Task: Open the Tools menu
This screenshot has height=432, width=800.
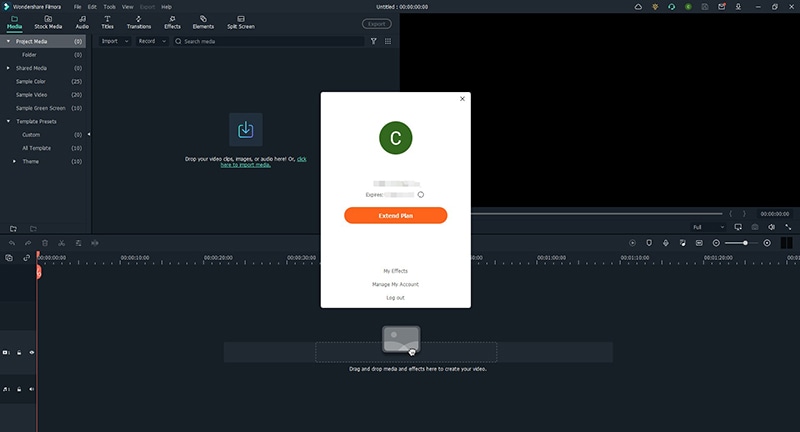Action: [110, 7]
